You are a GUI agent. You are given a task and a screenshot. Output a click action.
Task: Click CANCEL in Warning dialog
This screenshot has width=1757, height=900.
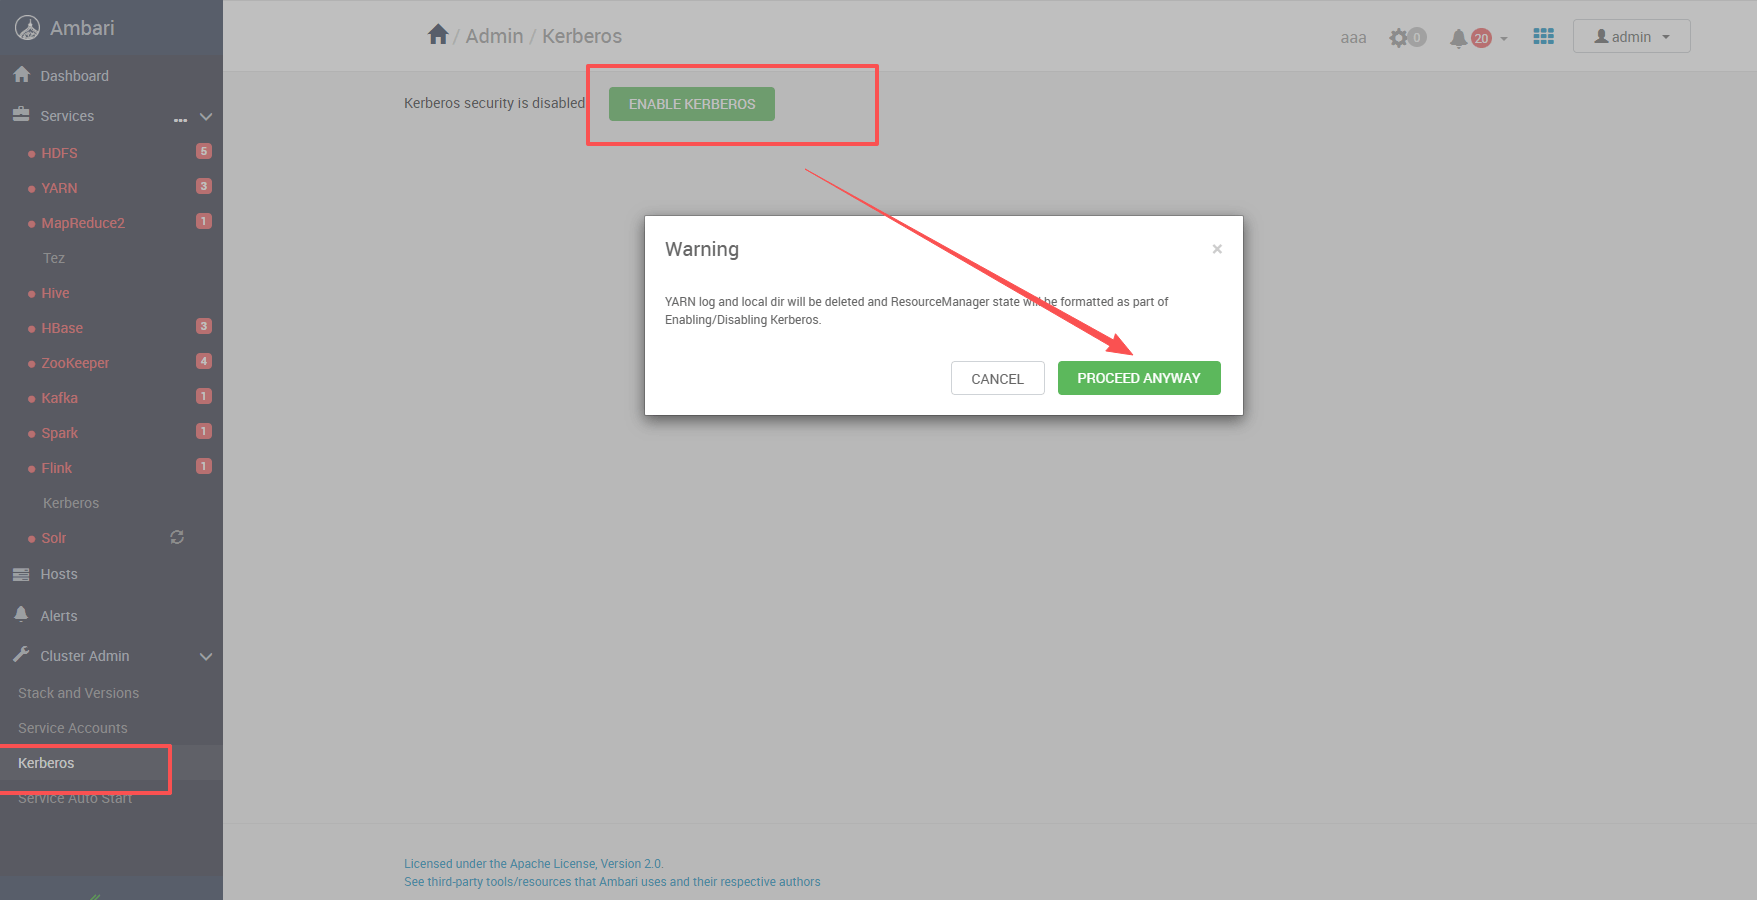click(997, 378)
